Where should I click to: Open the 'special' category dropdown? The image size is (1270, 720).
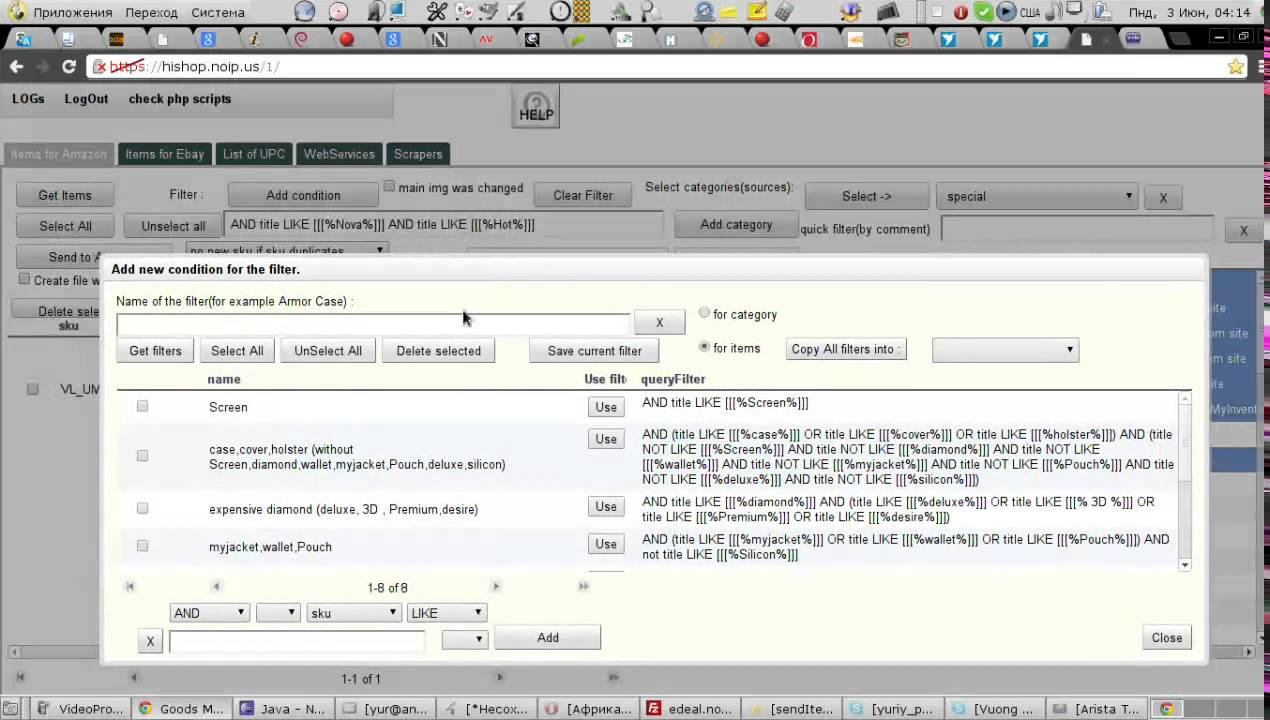point(1037,196)
